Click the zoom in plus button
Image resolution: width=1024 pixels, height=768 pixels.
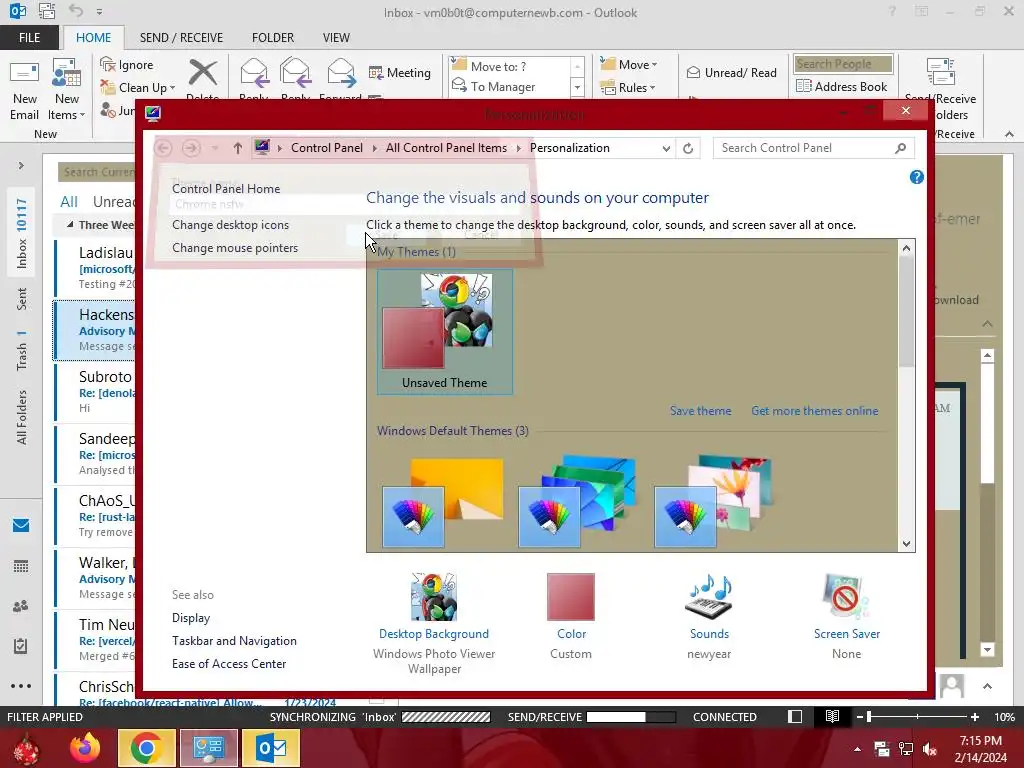tap(974, 716)
